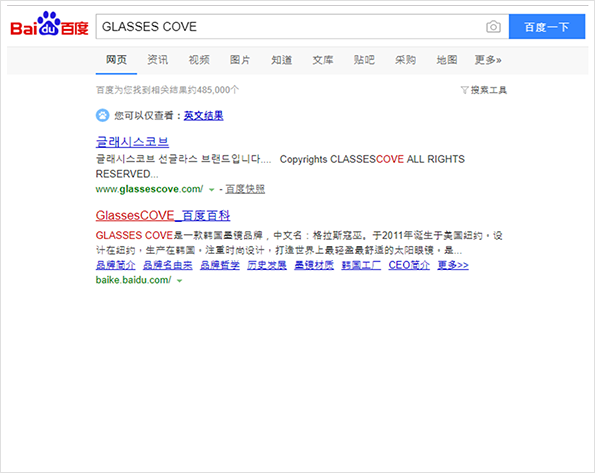Click the 墨镜材质 sublink
595x473 pixels.
click(x=314, y=265)
